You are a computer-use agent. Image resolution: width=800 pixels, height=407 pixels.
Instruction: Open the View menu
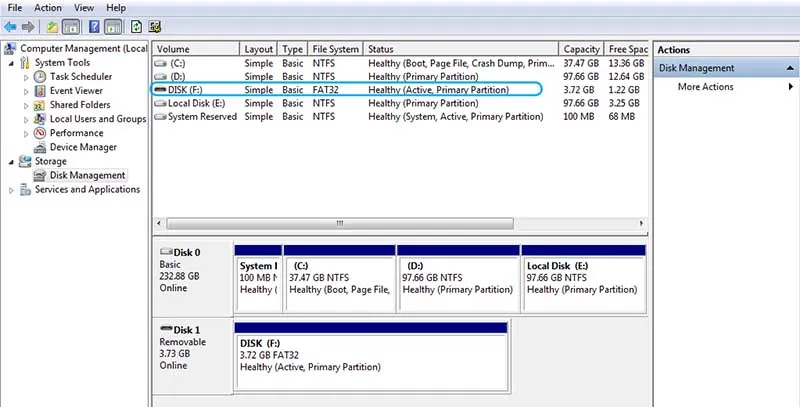click(84, 8)
